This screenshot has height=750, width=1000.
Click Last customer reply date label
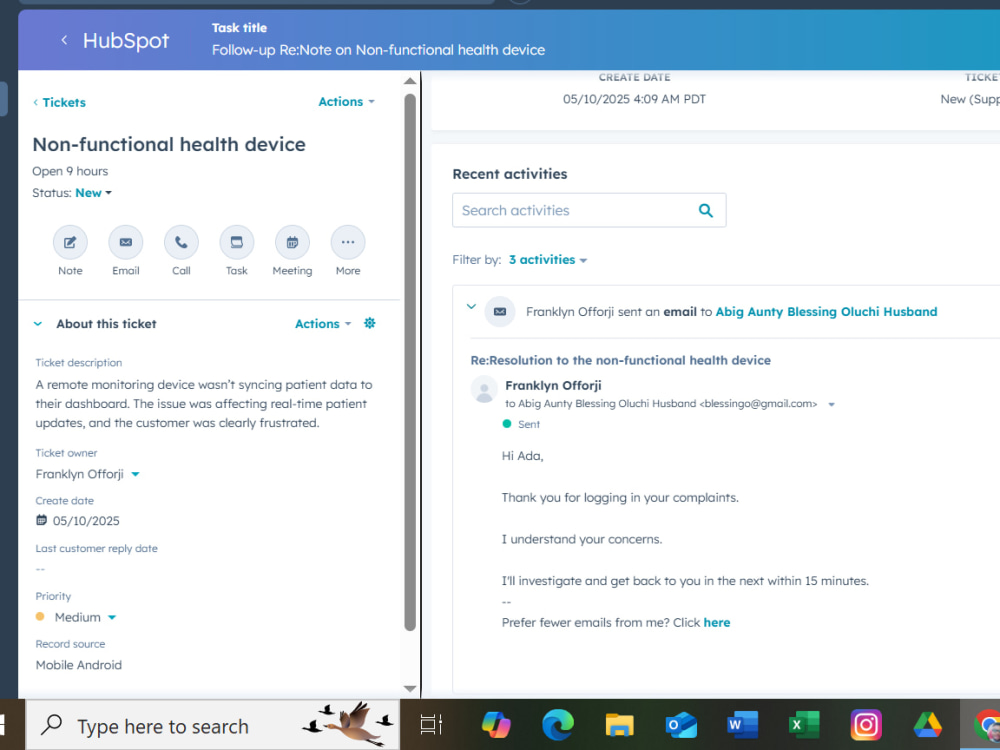[96, 548]
